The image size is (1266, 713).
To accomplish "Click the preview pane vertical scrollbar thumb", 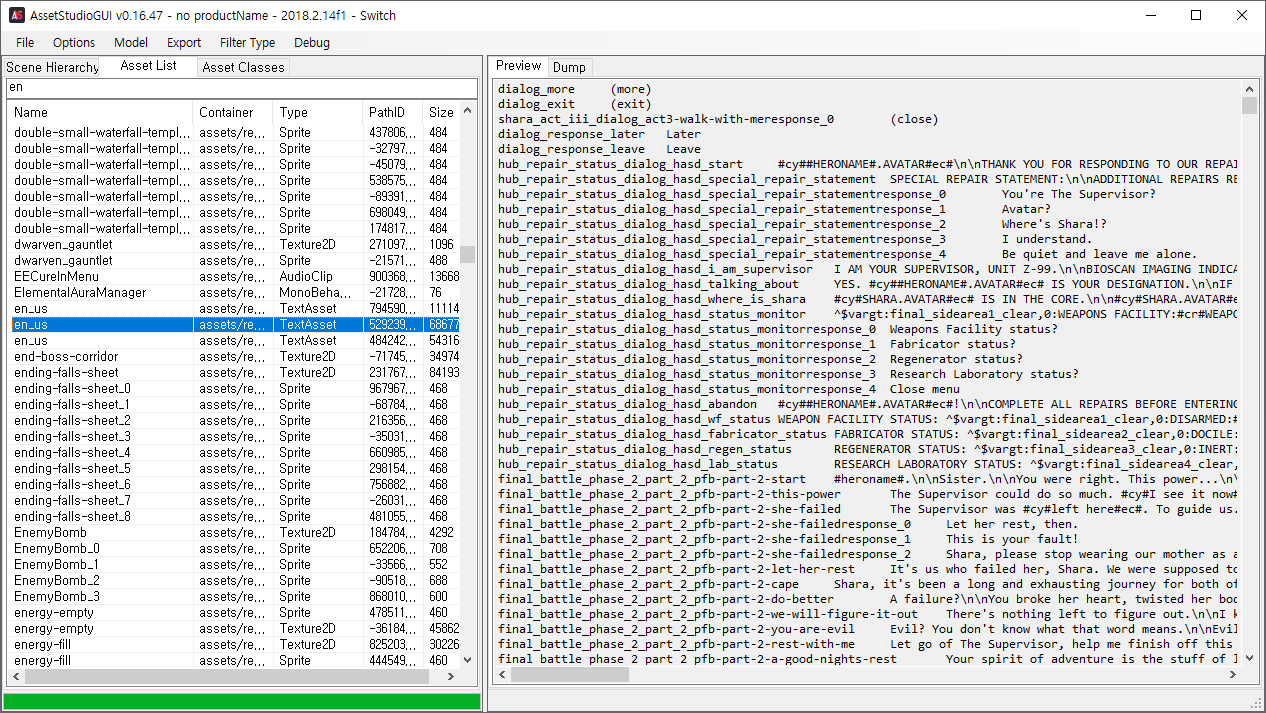I will [x=1249, y=106].
